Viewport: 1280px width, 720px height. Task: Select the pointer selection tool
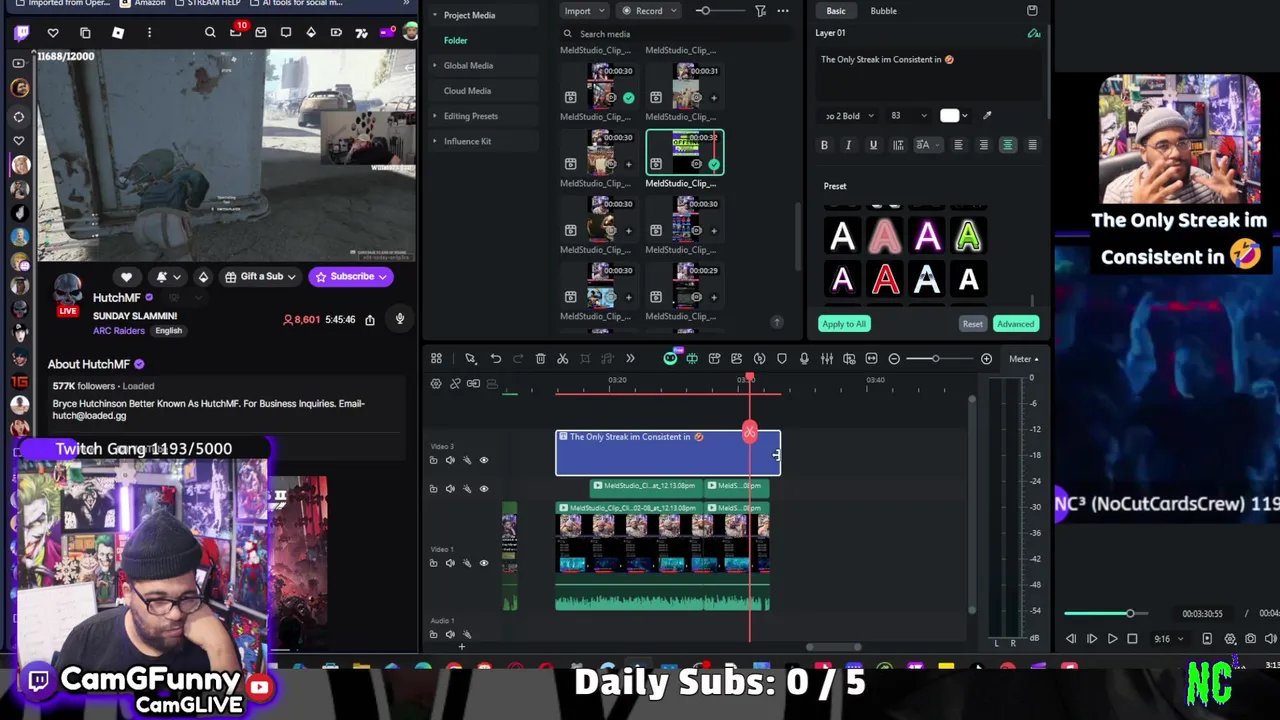470,358
